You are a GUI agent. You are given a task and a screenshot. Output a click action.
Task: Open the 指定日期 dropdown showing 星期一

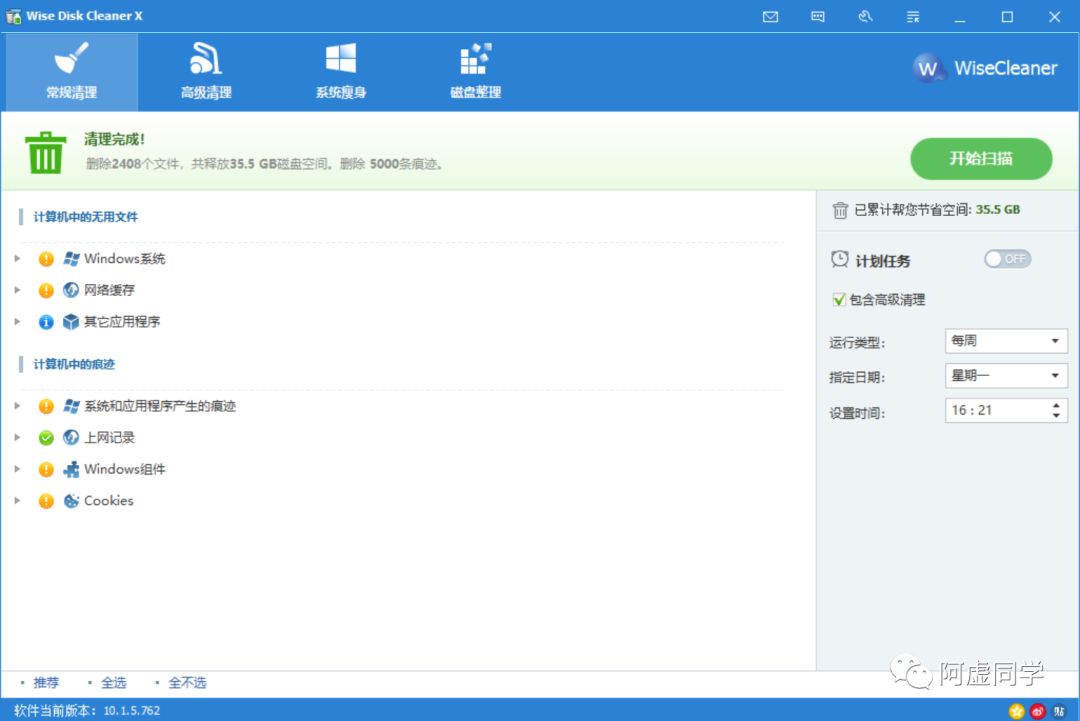pyautogui.click(x=1006, y=376)
